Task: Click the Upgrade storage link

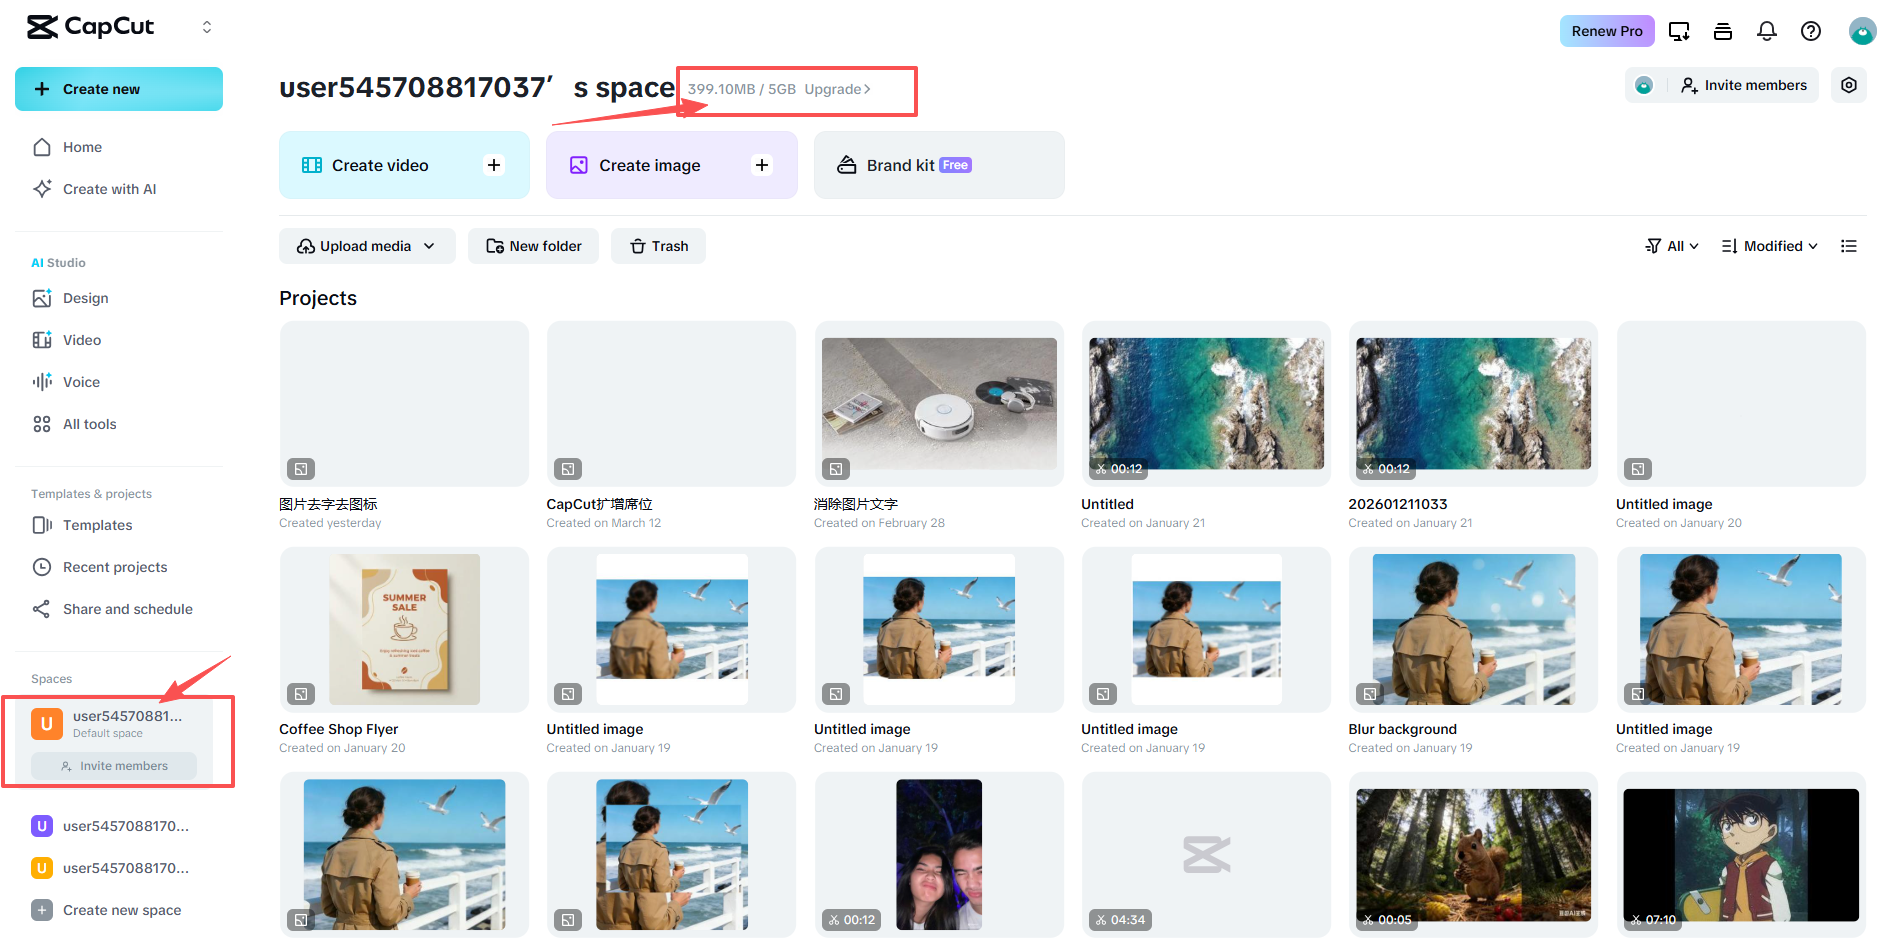Action: point(838,89)
